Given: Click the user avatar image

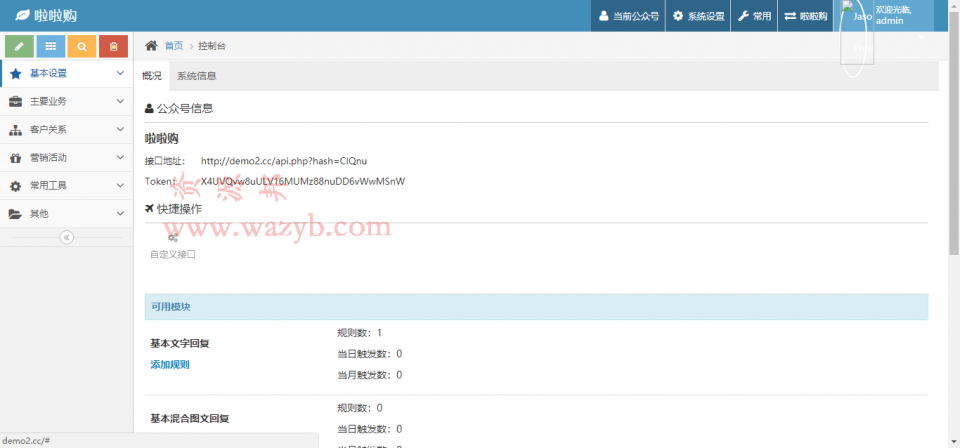Looking at the screenshot, I should [857, 32].
